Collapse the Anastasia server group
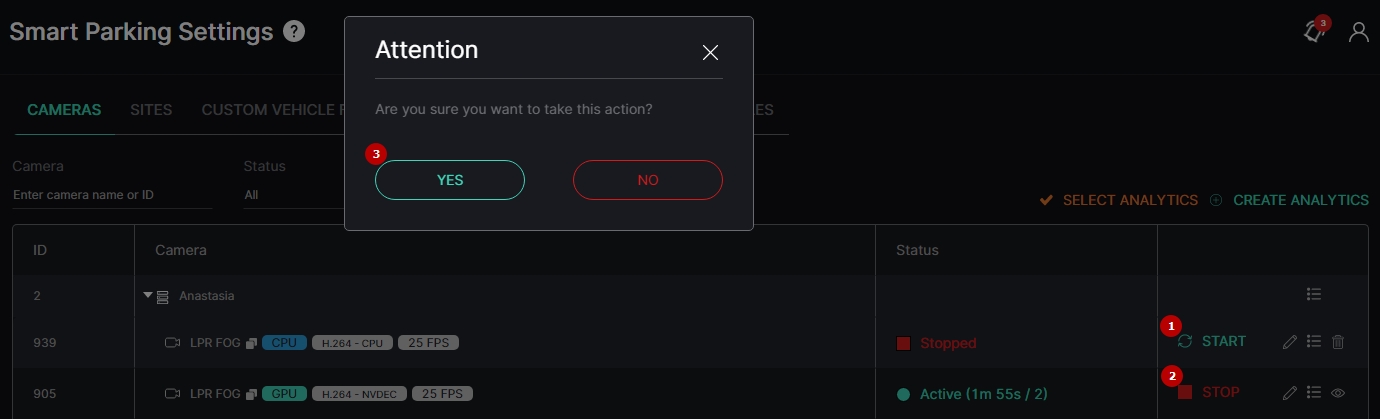1380x419 pixels. pyautogui.click(x=148, y=295)
